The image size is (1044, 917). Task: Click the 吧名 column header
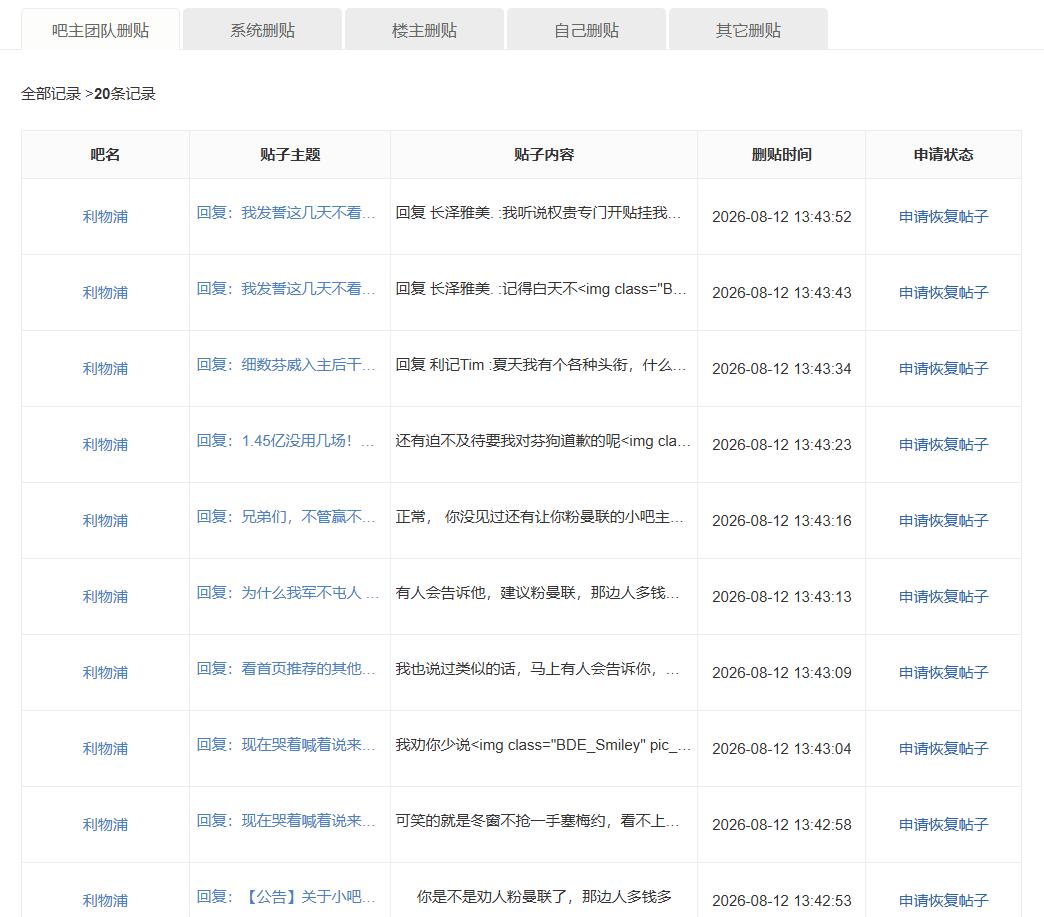coord(105,154)
